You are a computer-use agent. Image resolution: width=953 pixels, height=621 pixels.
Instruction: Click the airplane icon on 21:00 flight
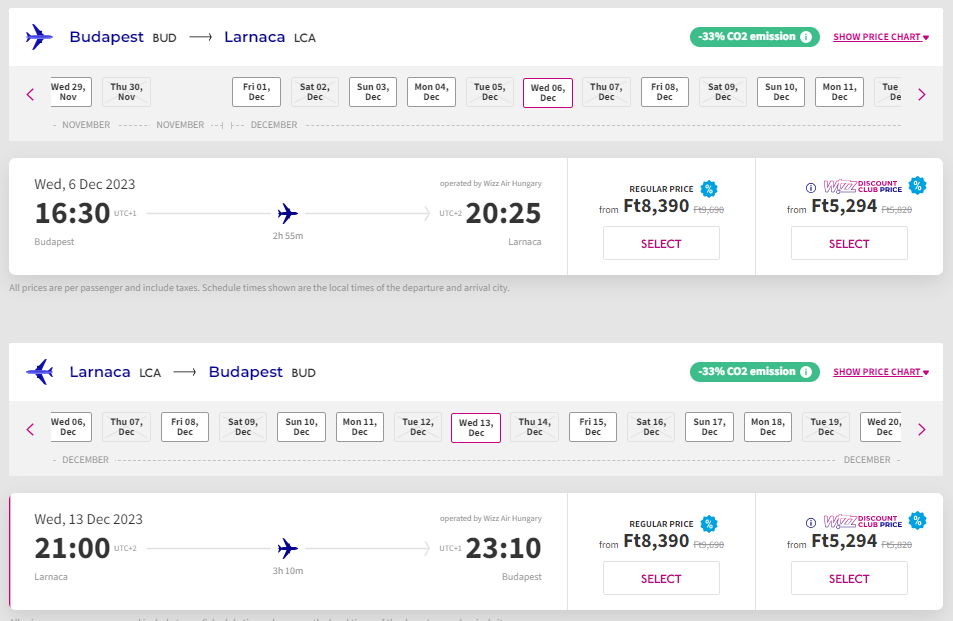(x=288, y=548)
